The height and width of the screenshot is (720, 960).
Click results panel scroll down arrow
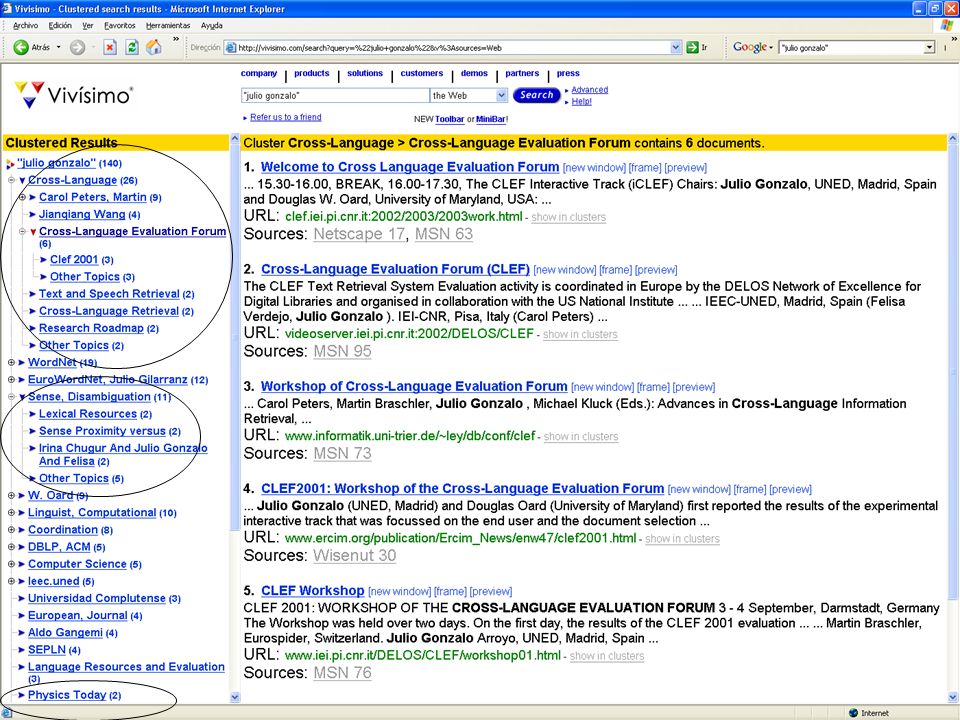pyautogui.click(x=952, y=697)
